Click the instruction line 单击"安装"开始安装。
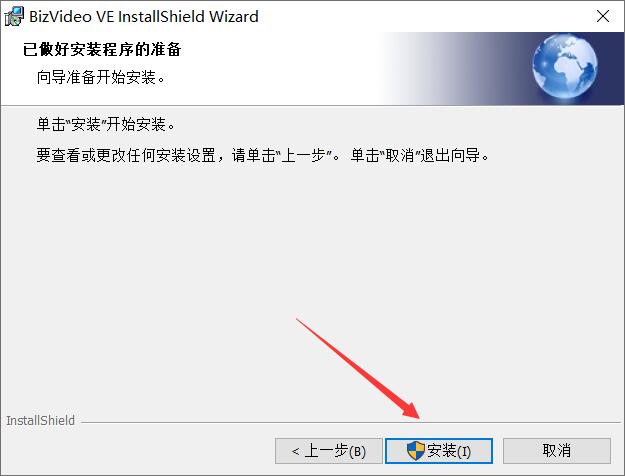This screenshot has width=625, height=476. coord(106,124)
